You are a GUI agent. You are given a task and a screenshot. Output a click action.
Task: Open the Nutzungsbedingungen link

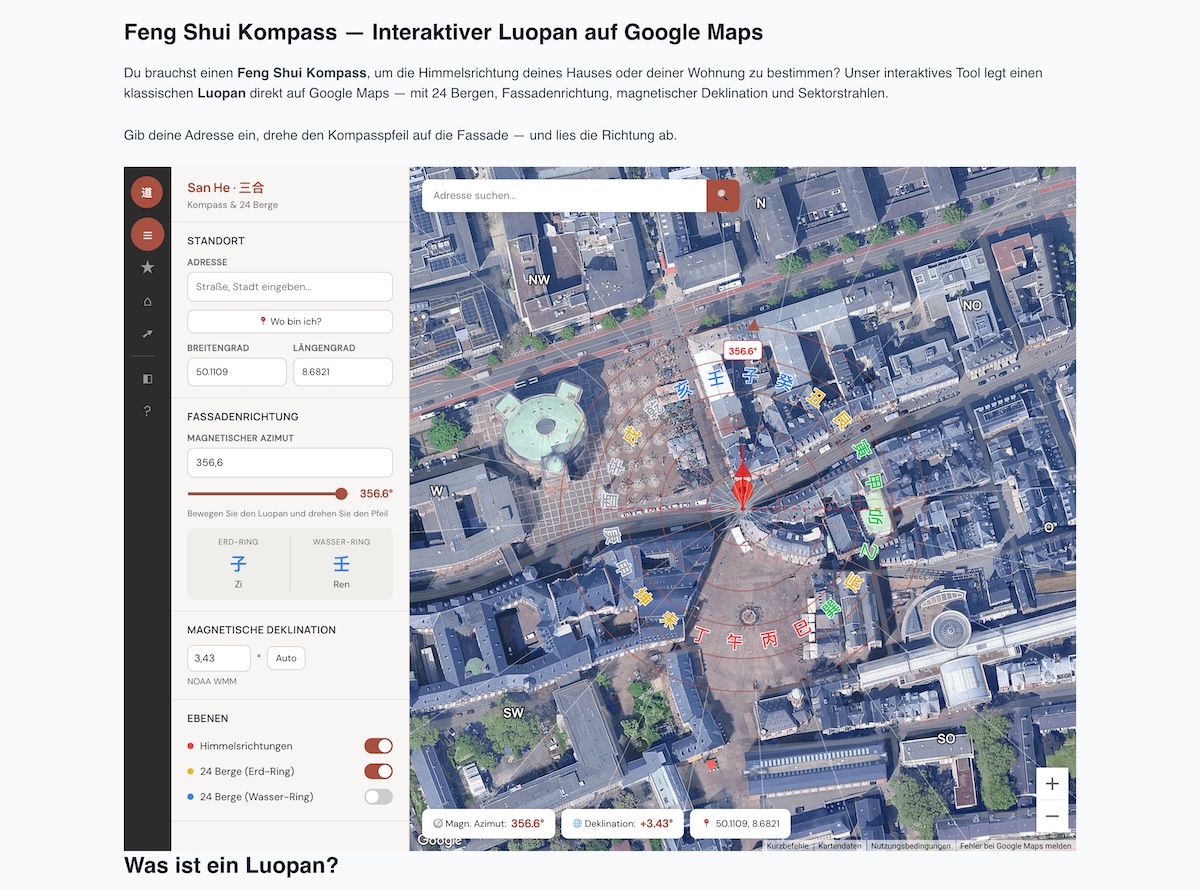point(910,846)
